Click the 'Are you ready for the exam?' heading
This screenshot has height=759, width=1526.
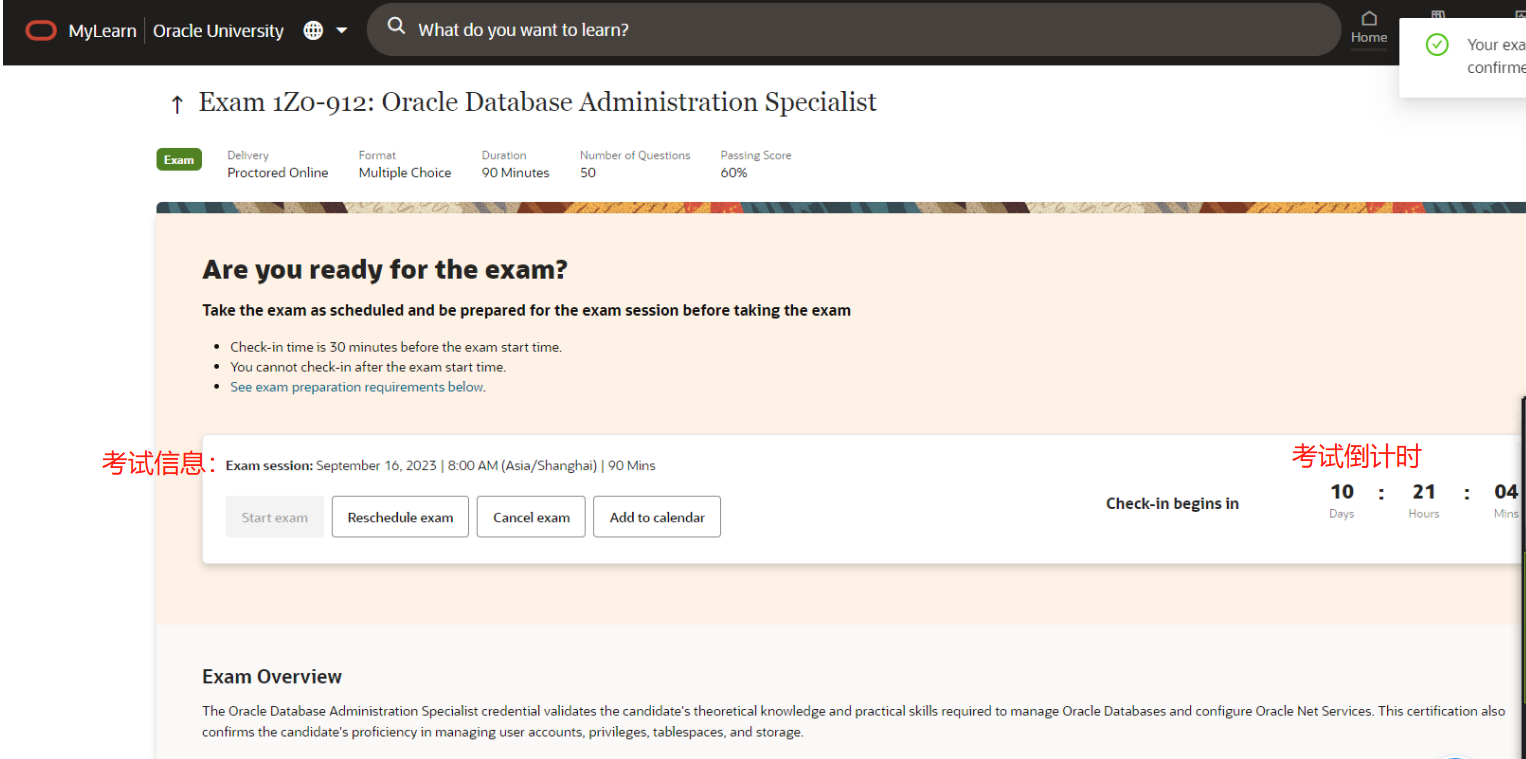point(385,270)
